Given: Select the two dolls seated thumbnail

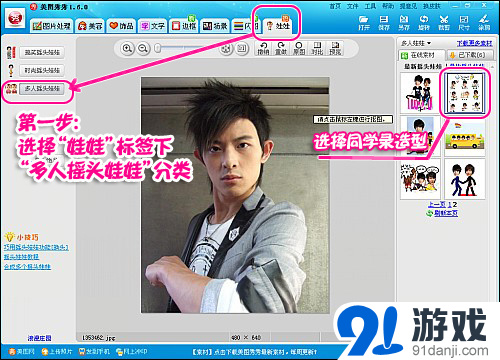Looking at the screenshot, I should (420, 93).
